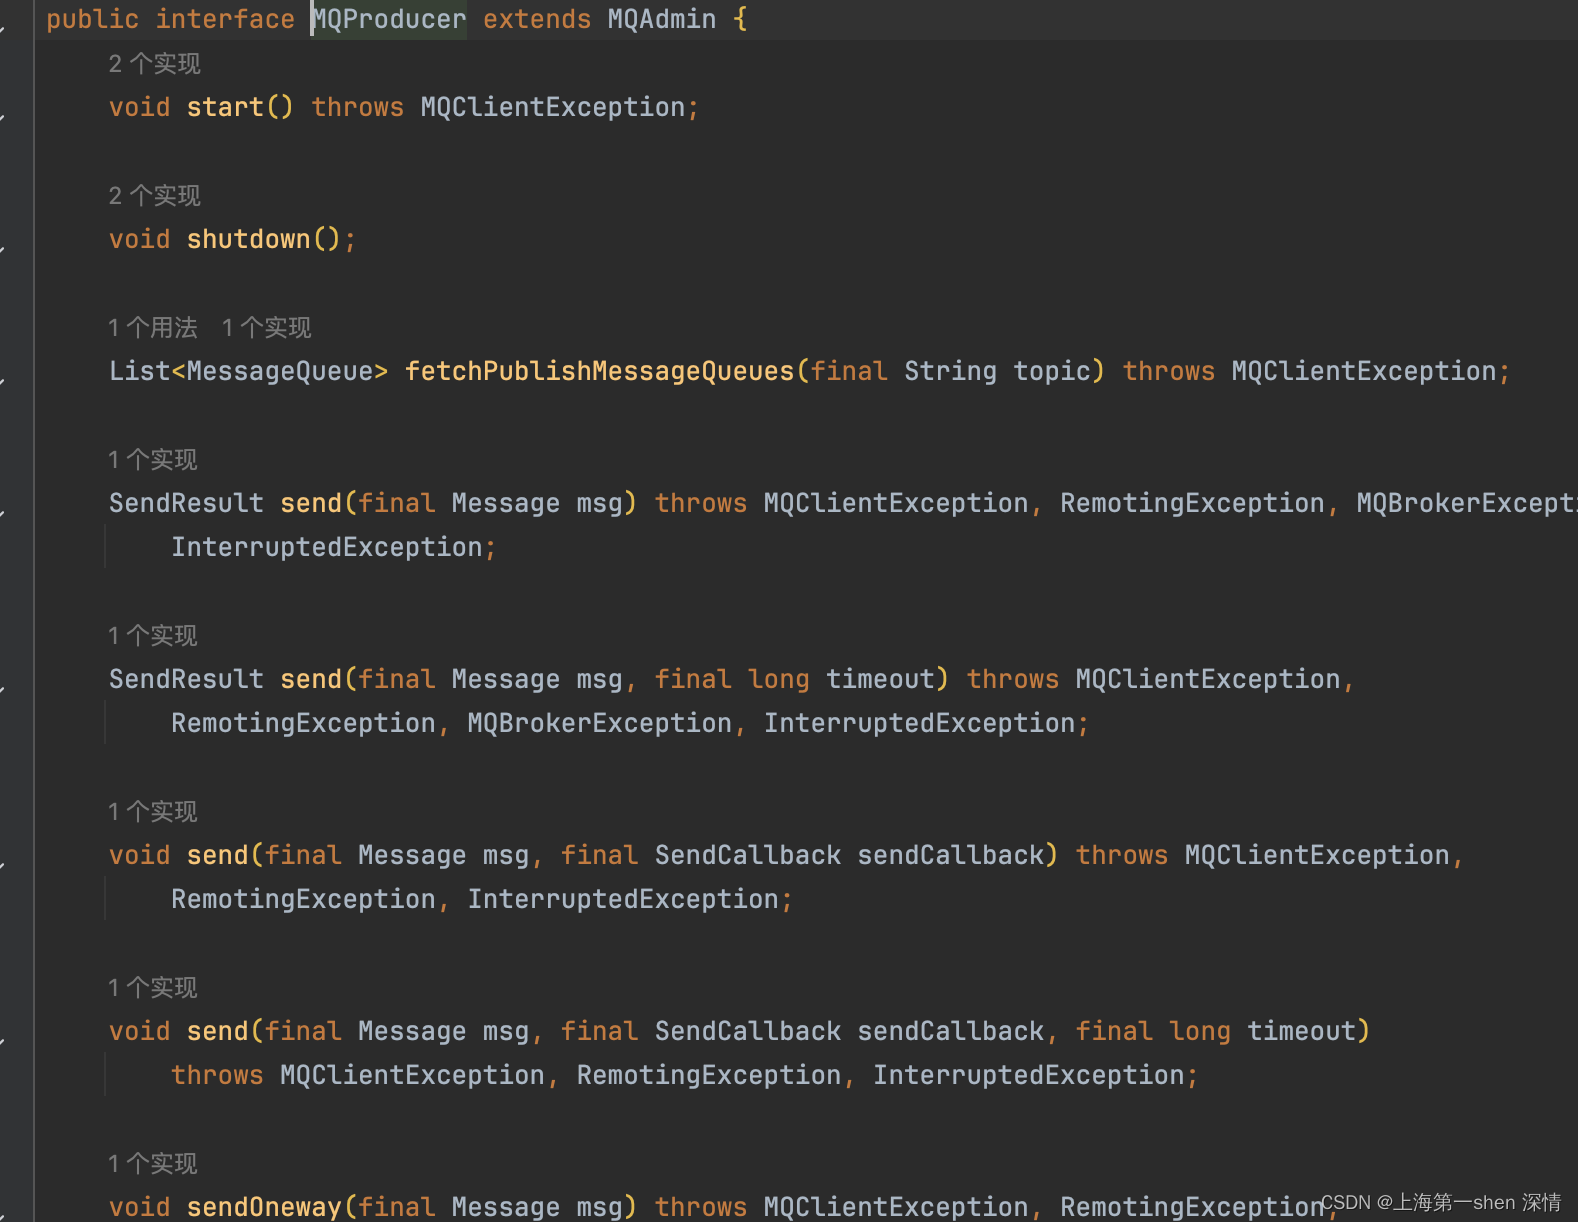Image resolution: width=1578 pixels, height=1222 pixels.
Task: Click the MQProducer interface name
Action: pos(389,19)
